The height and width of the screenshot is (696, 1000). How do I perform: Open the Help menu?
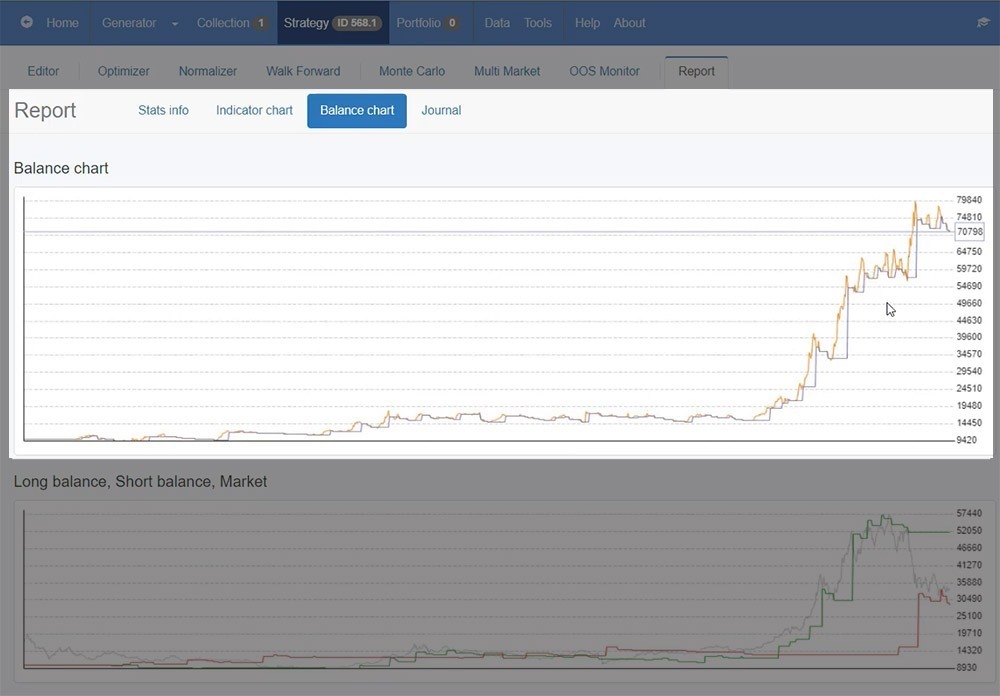coord(586,22)
